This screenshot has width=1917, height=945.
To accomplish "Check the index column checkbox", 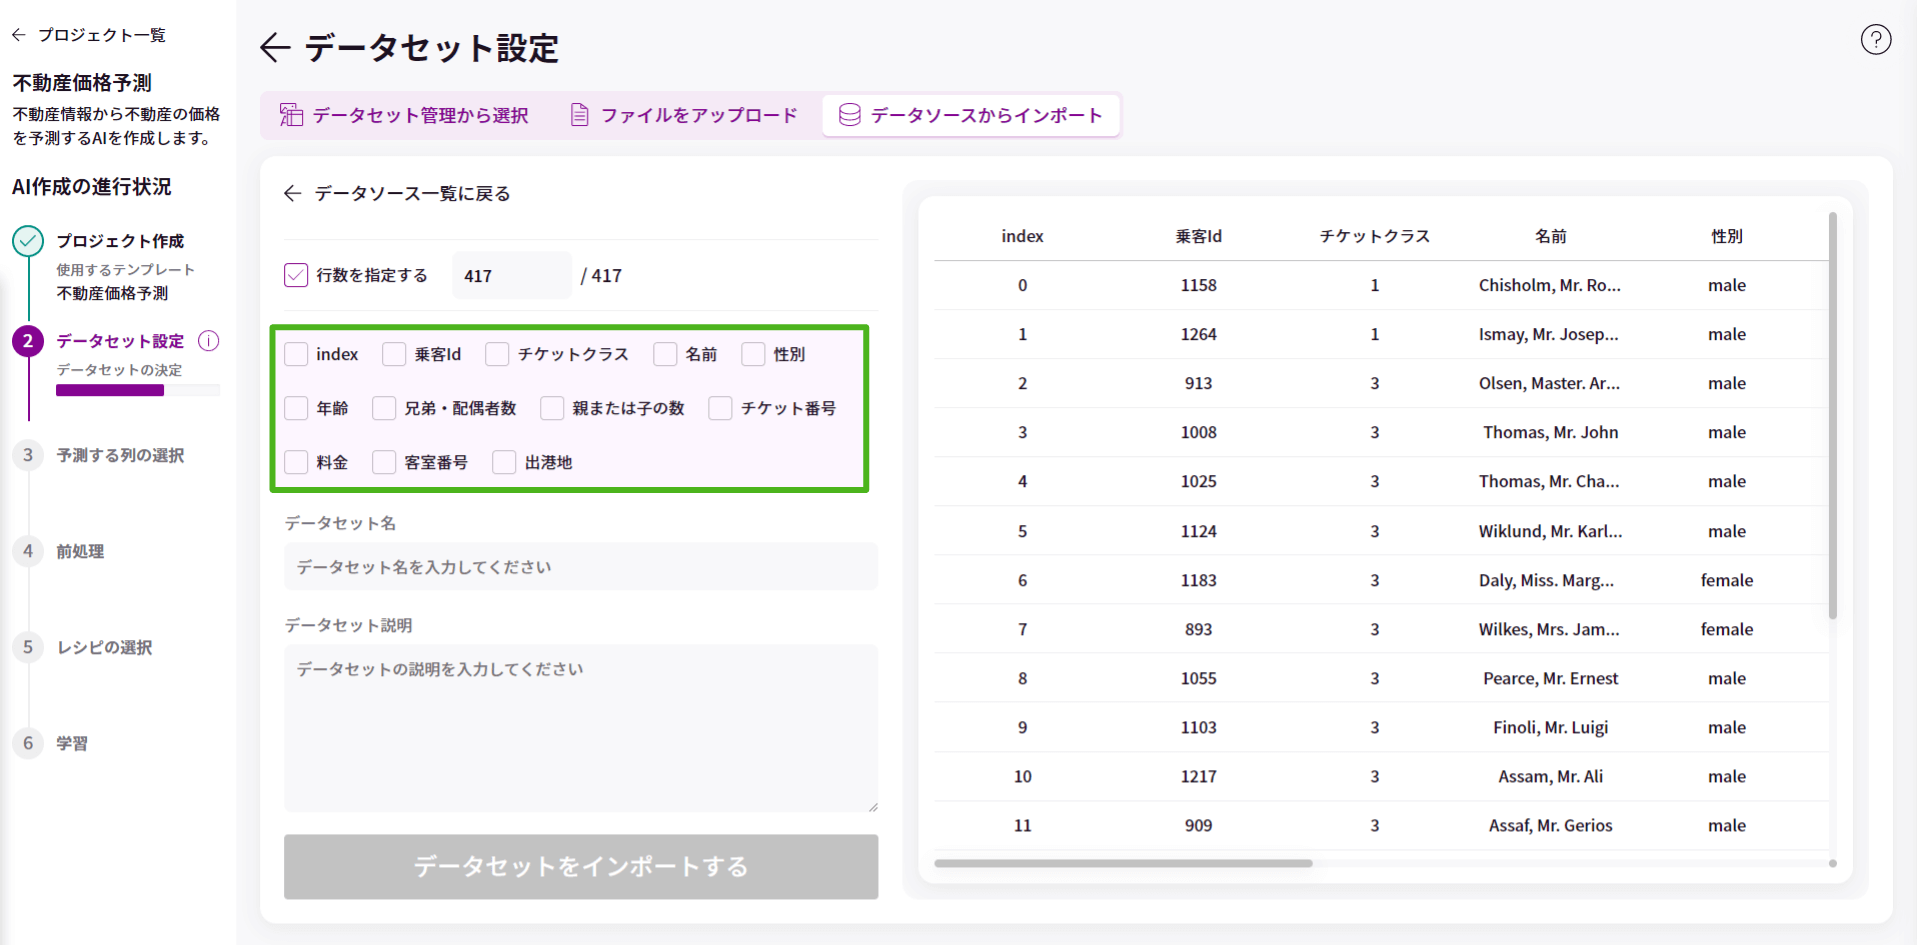I will tap(296, 354).
